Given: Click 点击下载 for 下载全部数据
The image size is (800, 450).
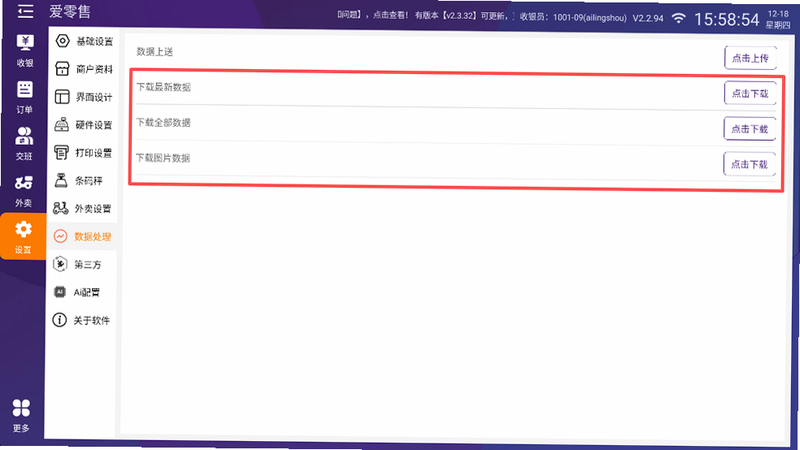Looking at the screenshot, I should point(749,129).
